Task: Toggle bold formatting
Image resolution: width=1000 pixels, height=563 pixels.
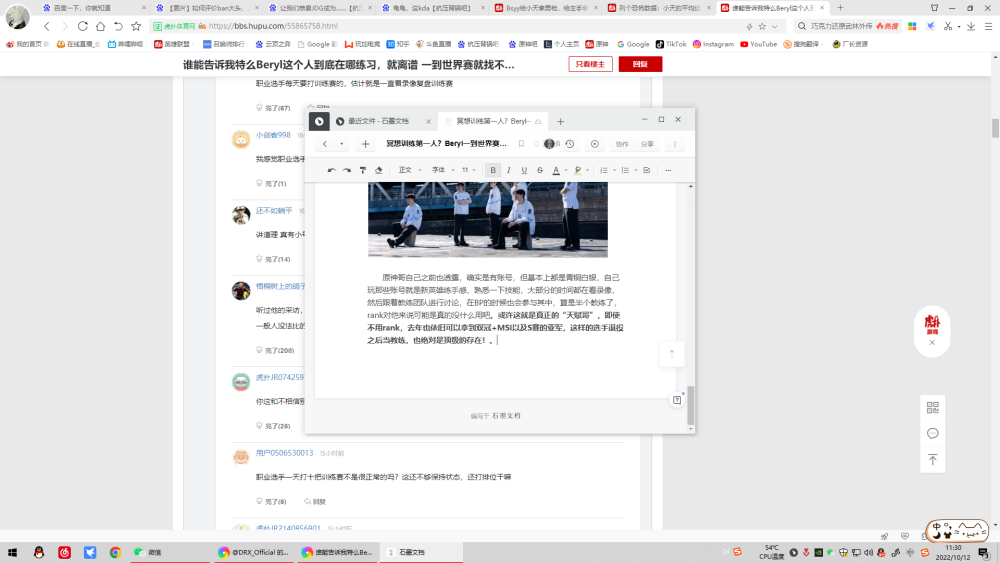Action: pyautogui.click(x=493, y=170)
